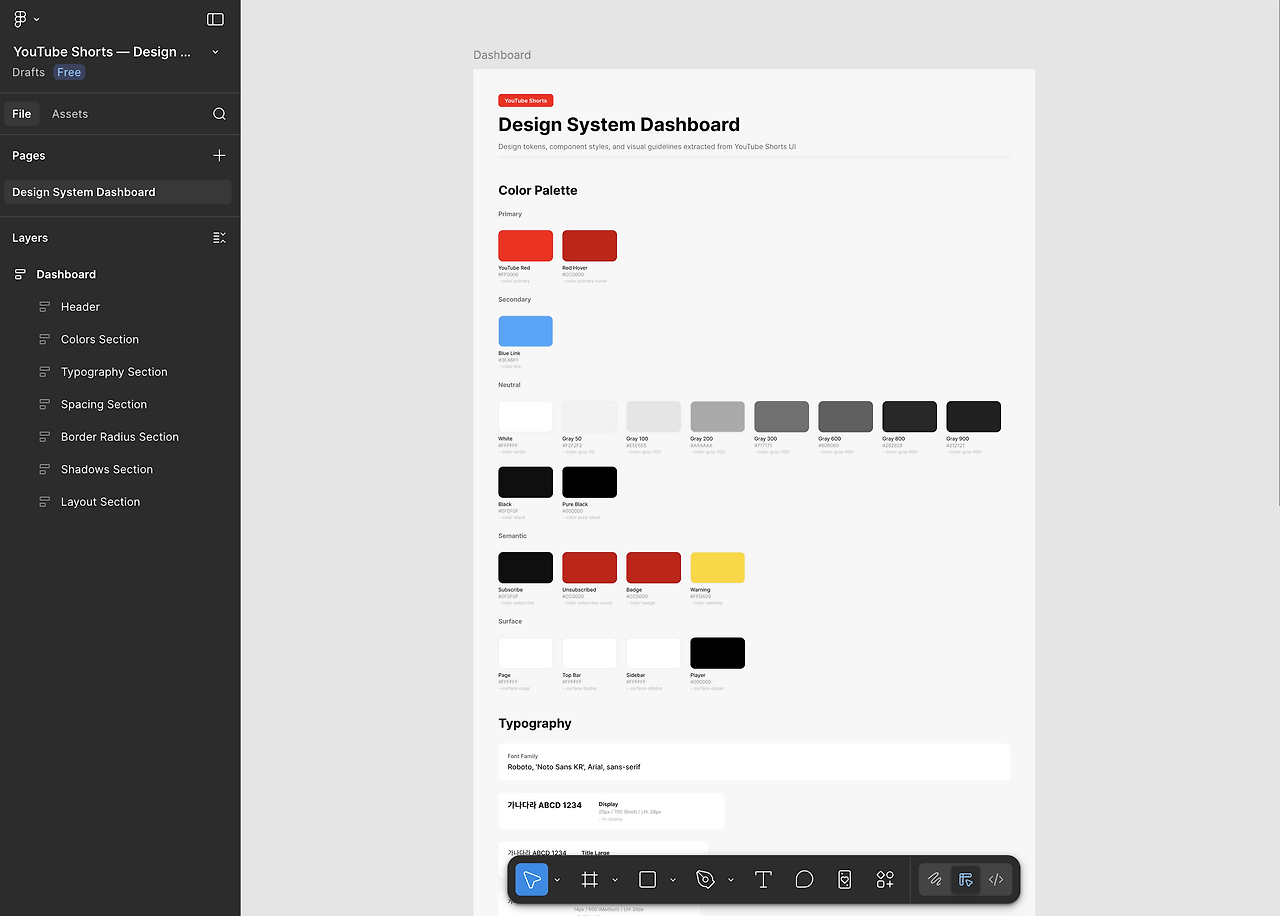Click the Free plan badge
Screen dimensions: 1280x916
pyautogui.click(x=69, y=72)
